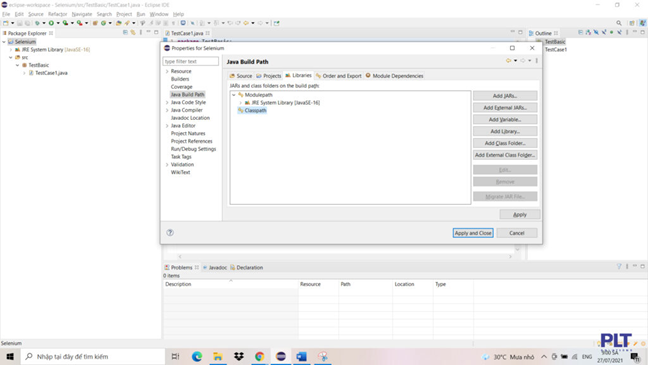
Task: Click the Problems view filter icon
Action: pyautogui.click(x=619, y=267)
